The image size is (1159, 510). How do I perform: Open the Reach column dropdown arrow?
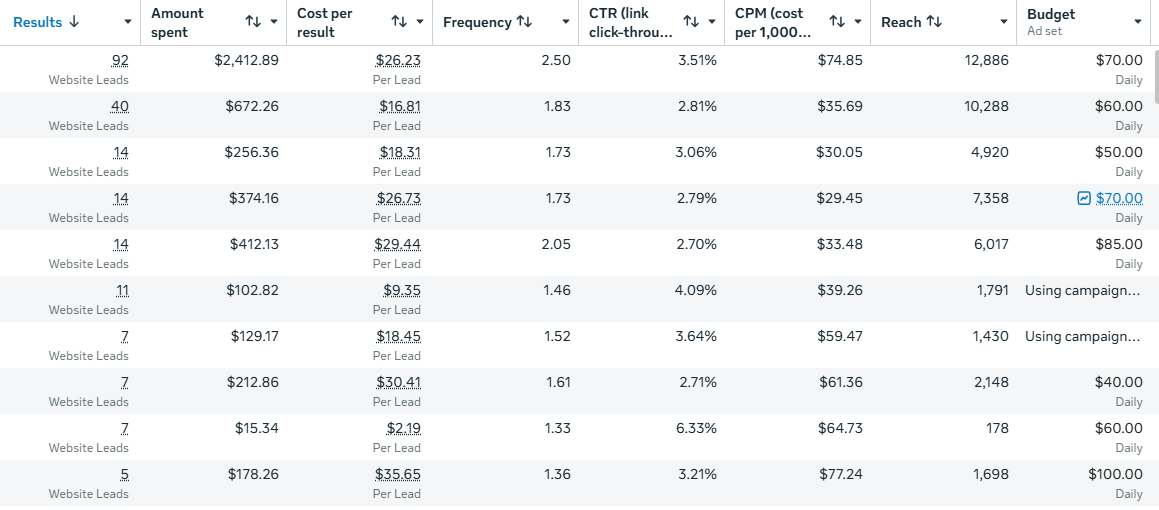tap(1004, 22)
